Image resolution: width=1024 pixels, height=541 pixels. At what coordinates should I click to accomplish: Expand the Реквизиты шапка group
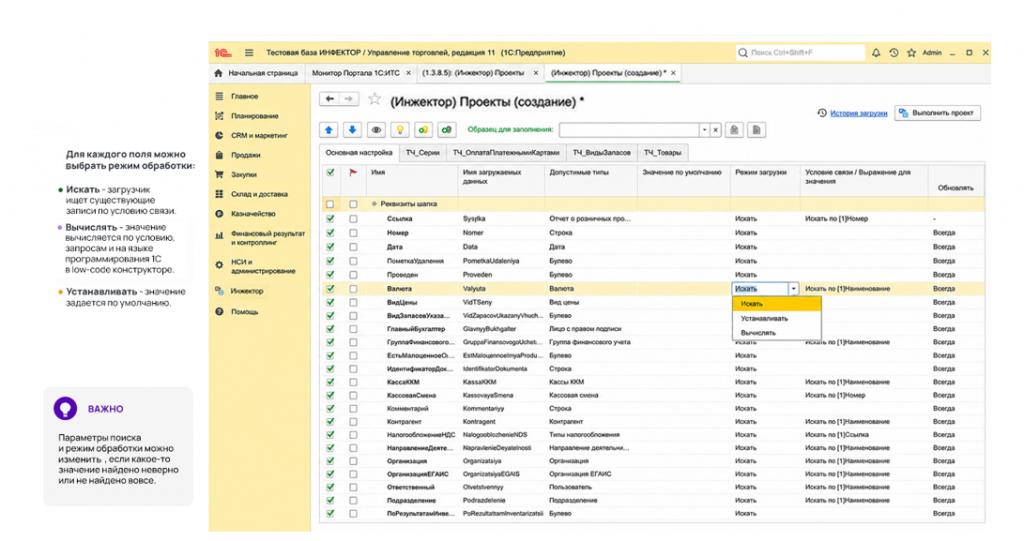pos(374,204)
